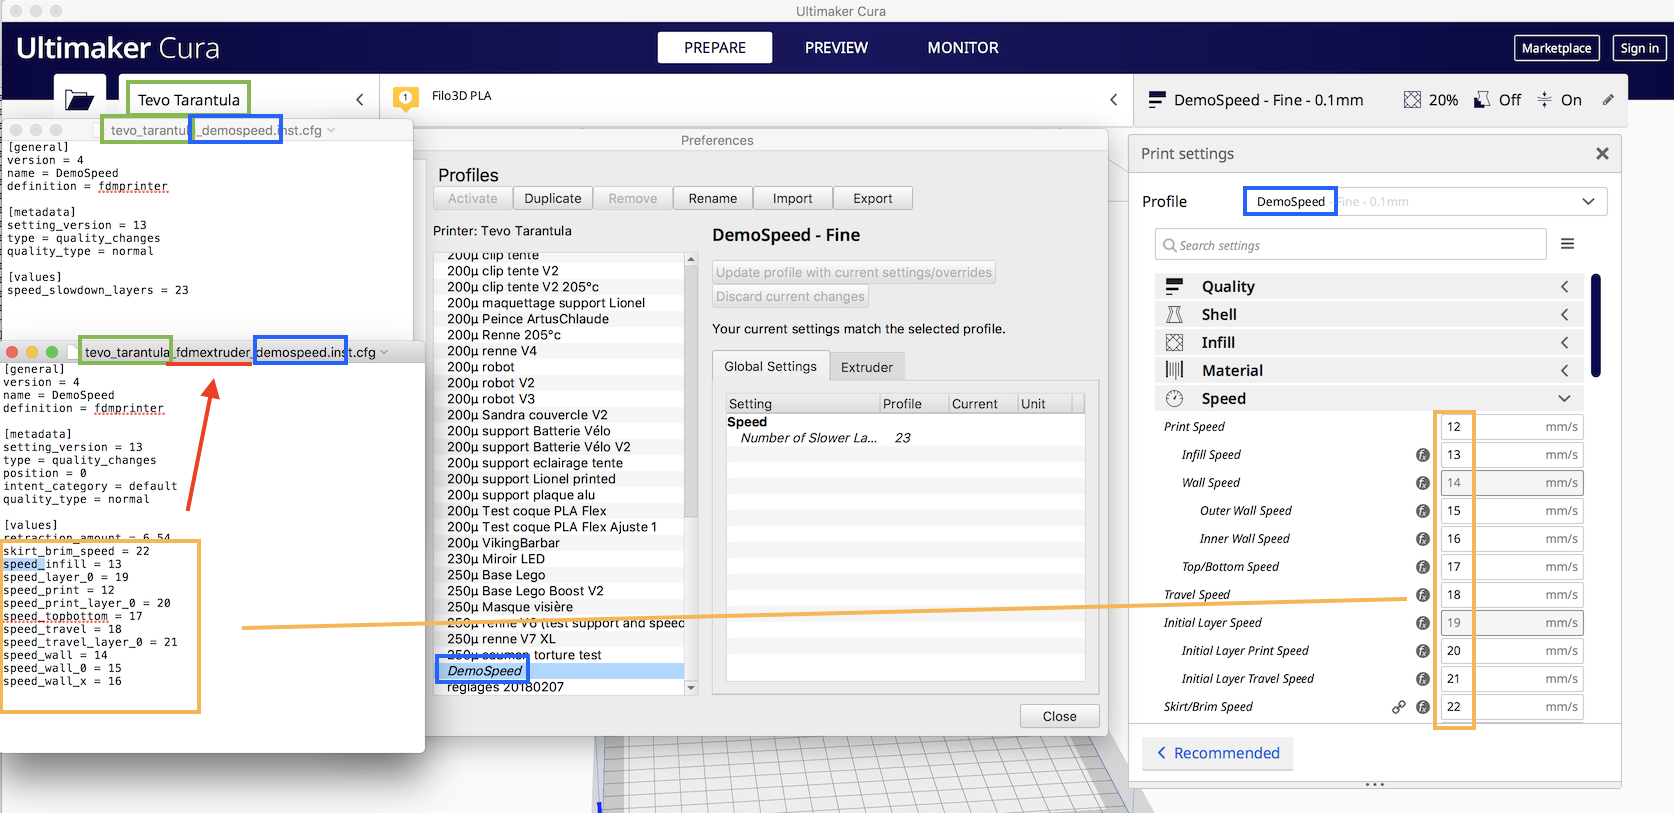
Task: Click the Travel Speed value field
Action: click(x=1511, y=595)
